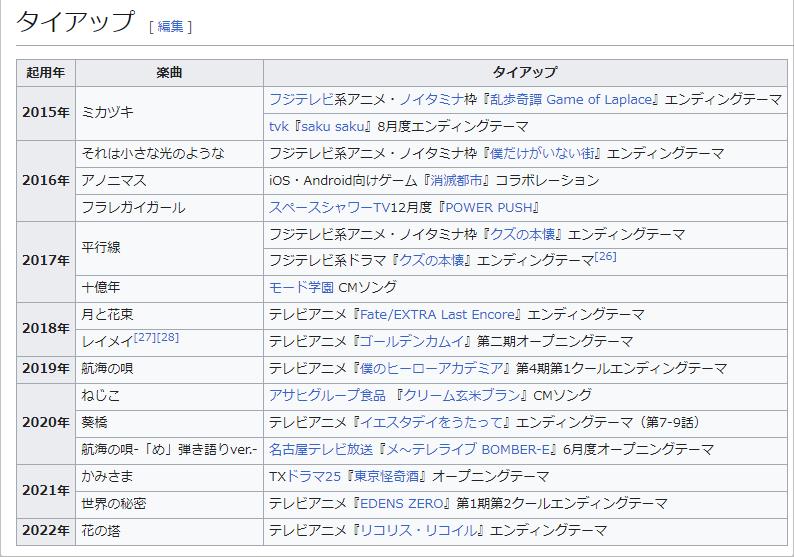Click the タイアップ column header

[x=525, y=72]
